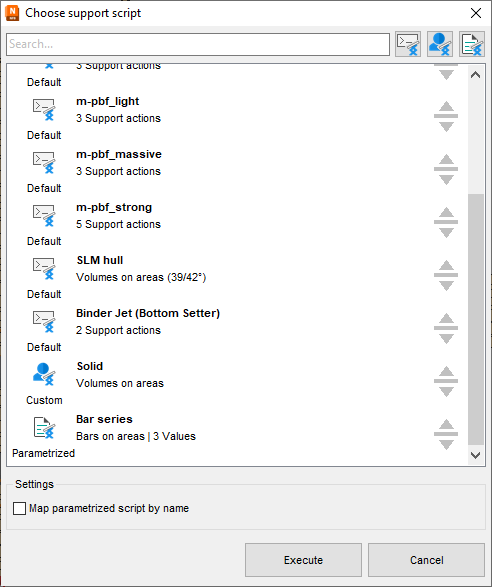492x587 pixels.
Task: Toggle the custom scripts filter icon
Action: click(440, 44)
